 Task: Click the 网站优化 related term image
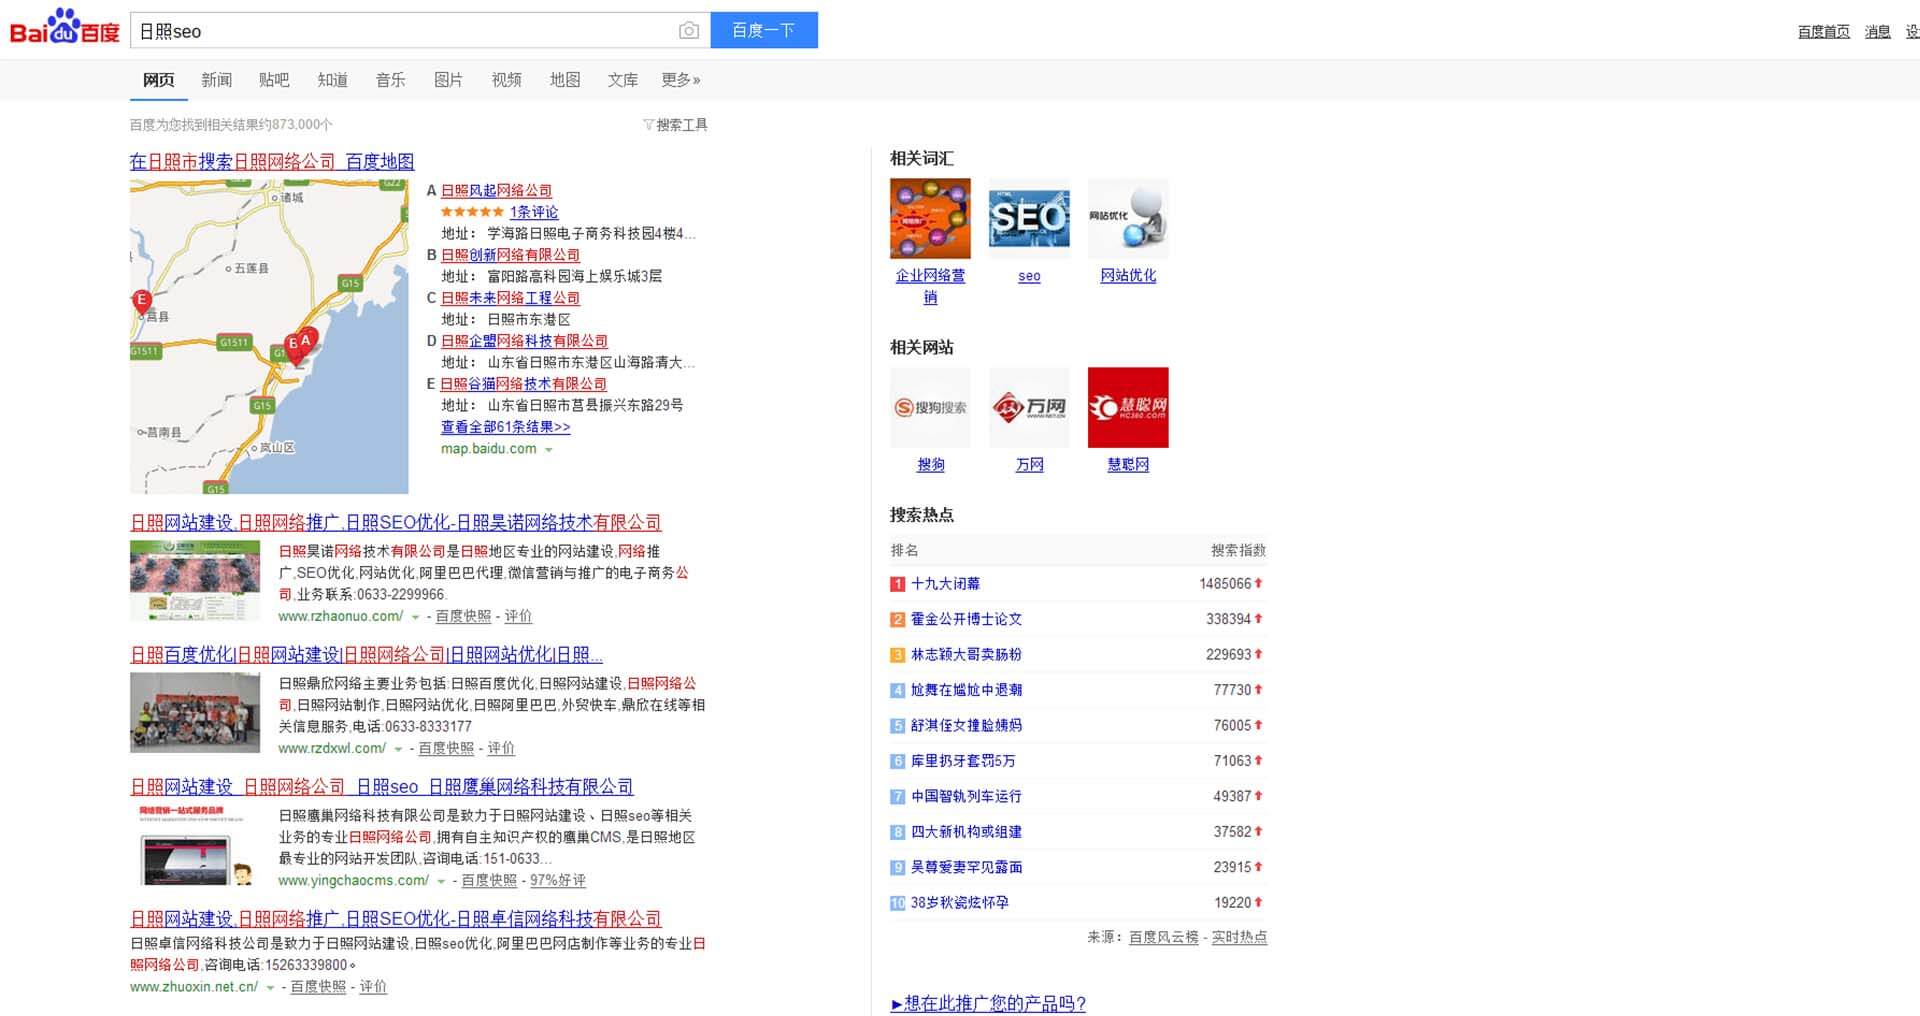(1128, 218)
